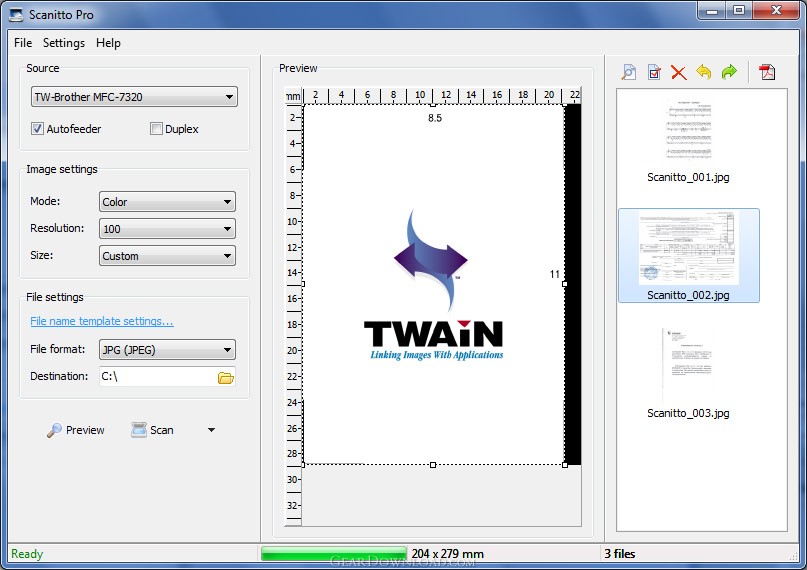
Task: Delete selected file with red X
Action: pyautogui.click(x=679, y=73)
